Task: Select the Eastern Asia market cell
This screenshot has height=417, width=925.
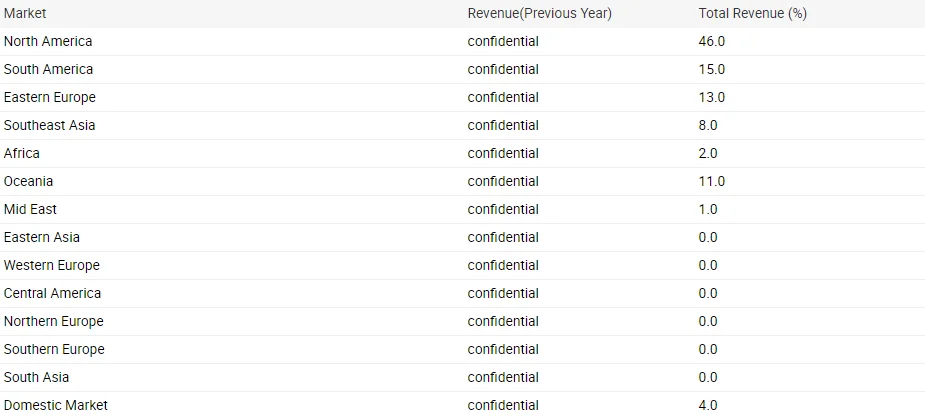Action: (42, 237)
